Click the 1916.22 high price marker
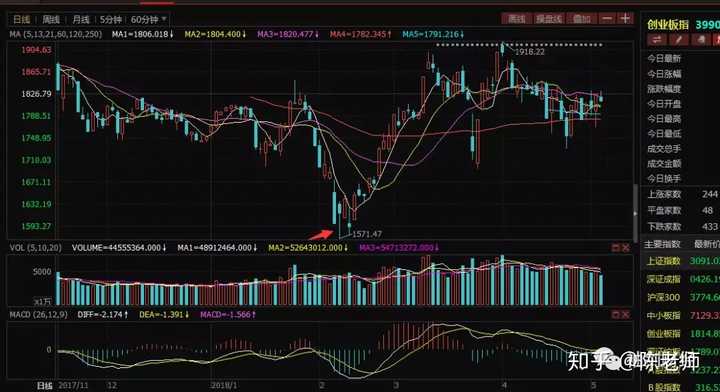The width and height of the screenshot is (720, 392). (529, 52)
